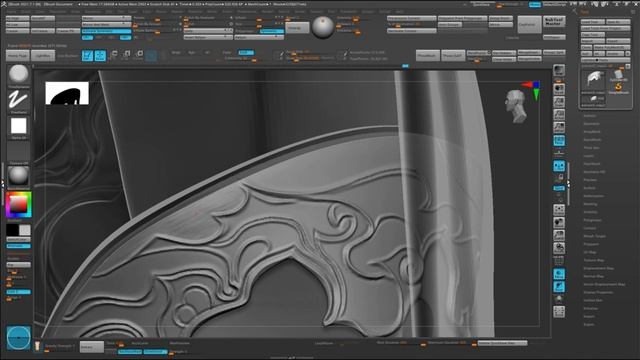Viewport: 640px width, 360px height.
Task: Click the Load Tool button
Action: 593,22
